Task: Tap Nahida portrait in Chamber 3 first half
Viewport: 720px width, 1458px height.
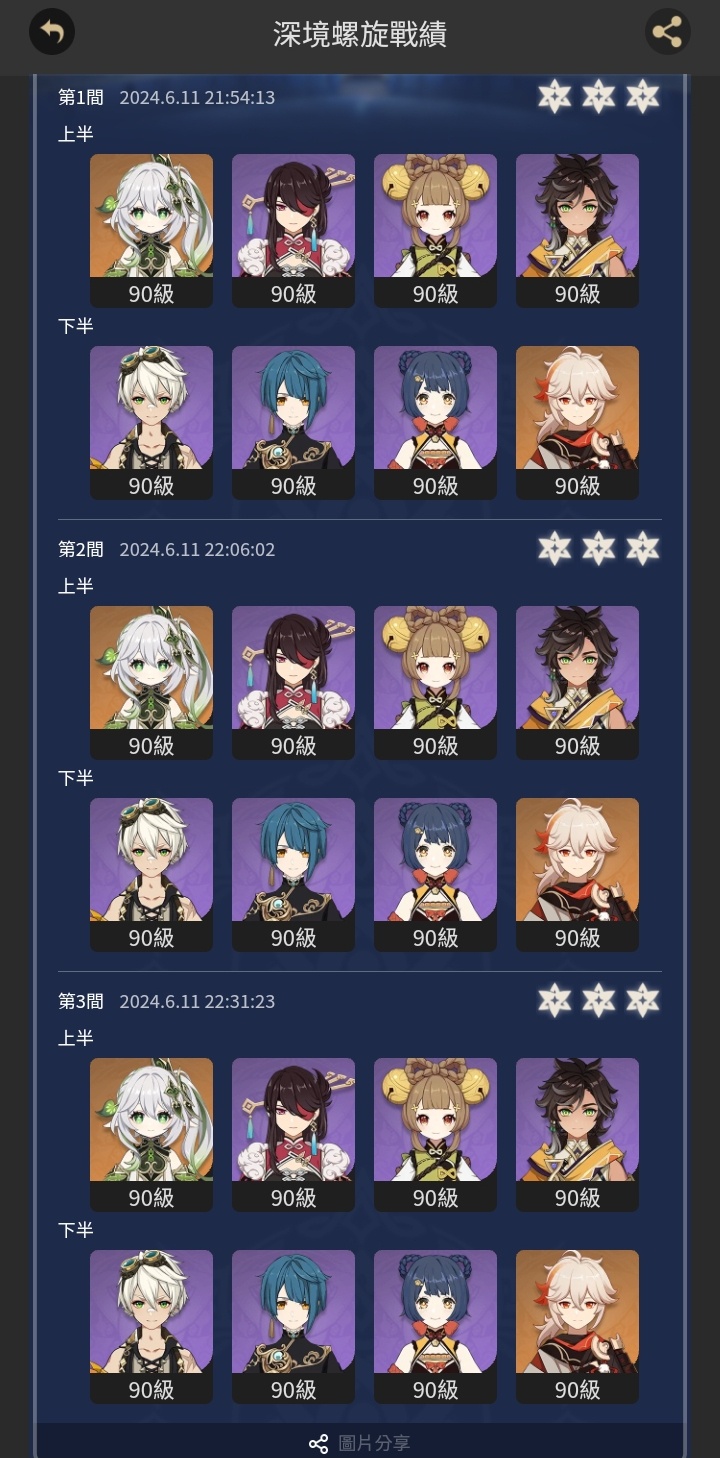Action: [x=151, y=1135]
